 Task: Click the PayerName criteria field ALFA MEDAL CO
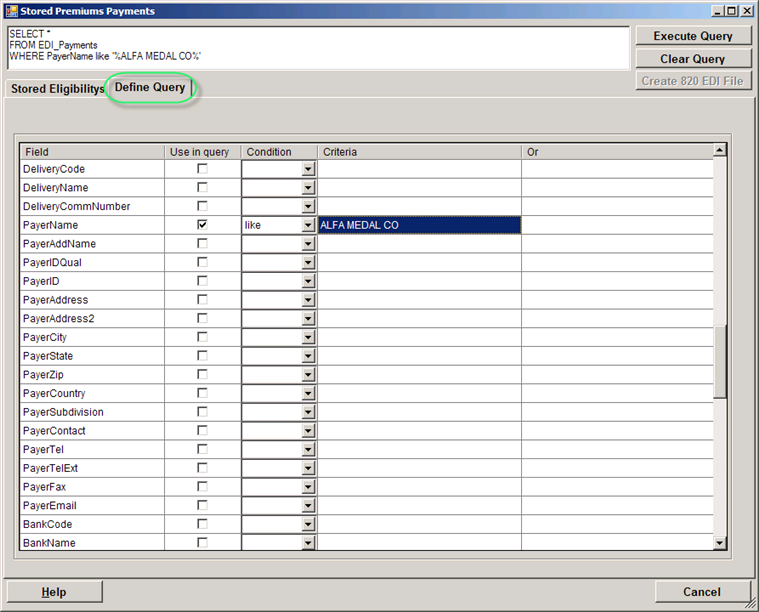pyautogui.click(x=418, y=225)
